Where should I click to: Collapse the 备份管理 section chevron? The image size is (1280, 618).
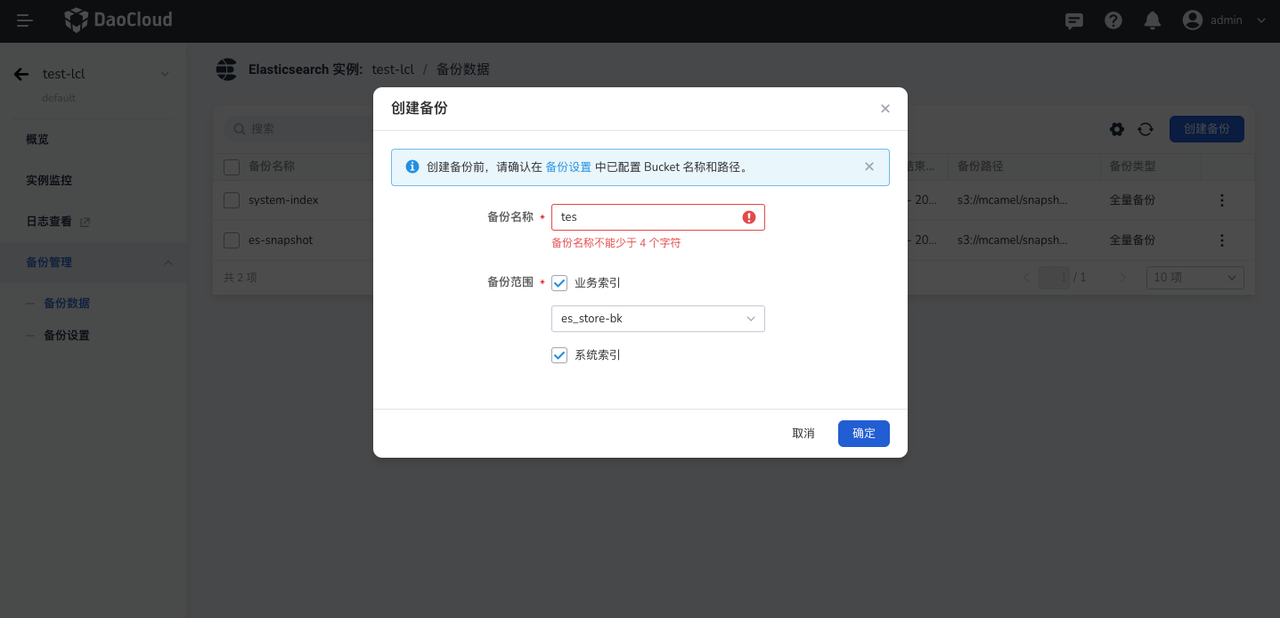168,262
